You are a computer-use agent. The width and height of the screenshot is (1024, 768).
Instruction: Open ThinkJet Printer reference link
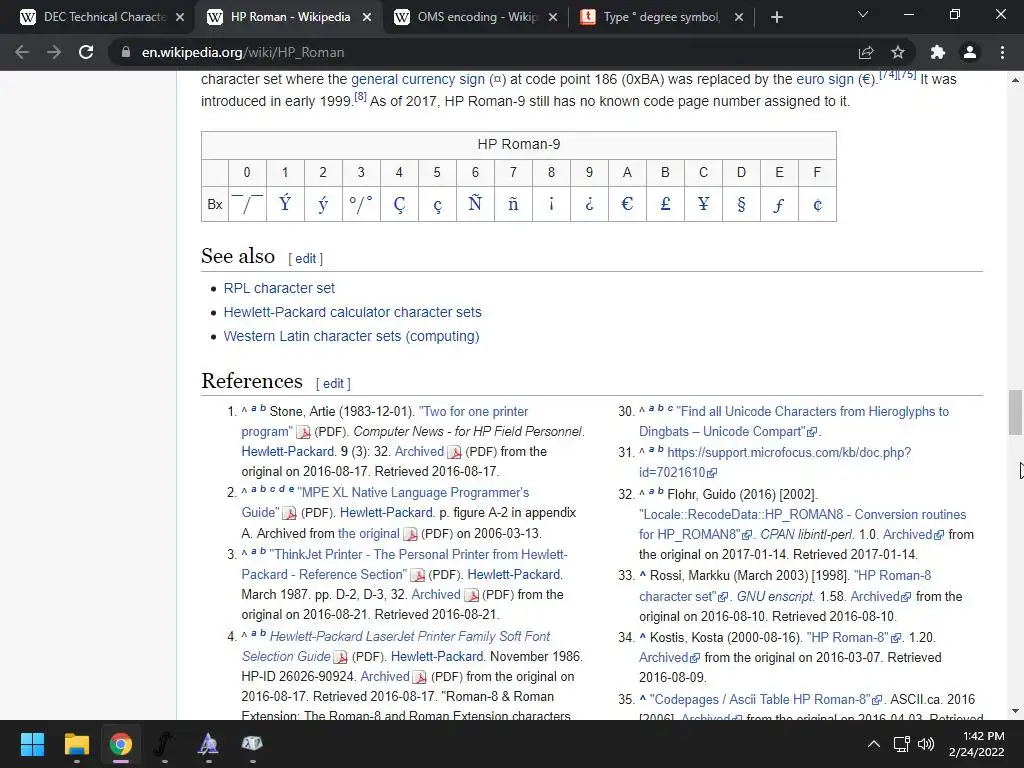point(418,554)
